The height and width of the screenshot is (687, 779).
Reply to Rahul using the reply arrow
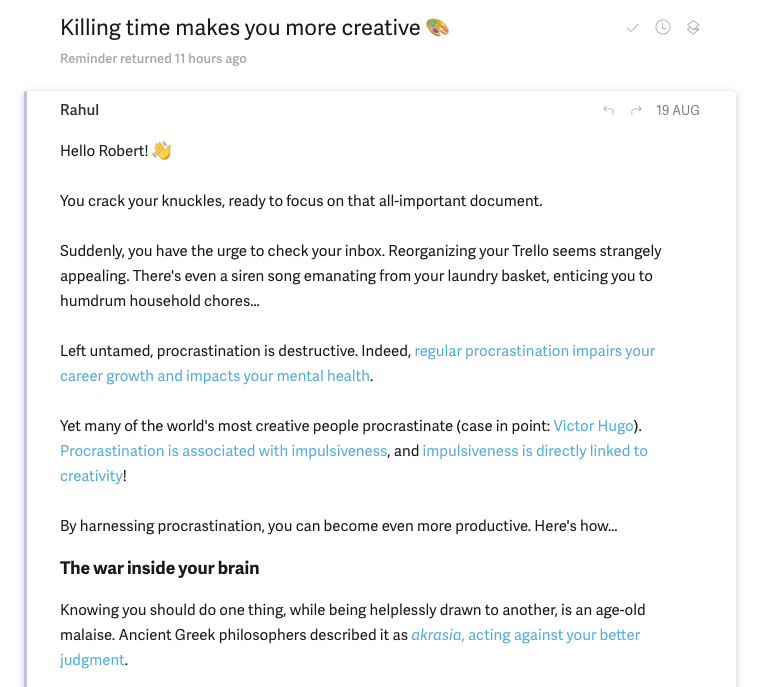point(609,110)
